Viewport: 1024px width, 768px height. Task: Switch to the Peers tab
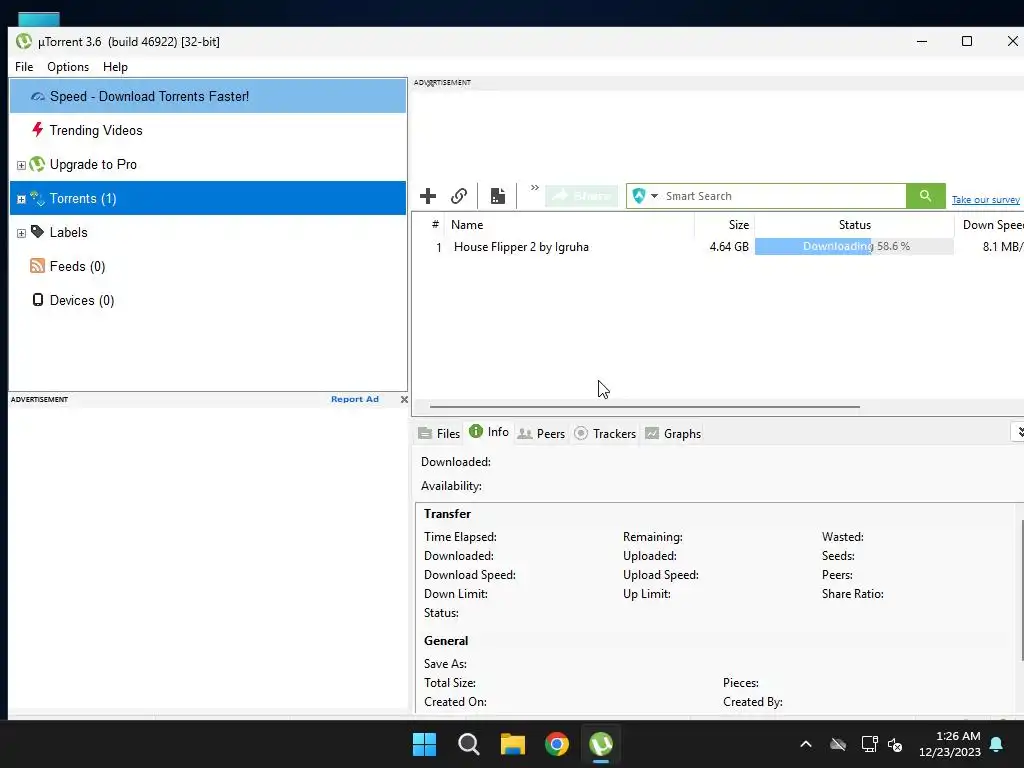coord(541,434)
